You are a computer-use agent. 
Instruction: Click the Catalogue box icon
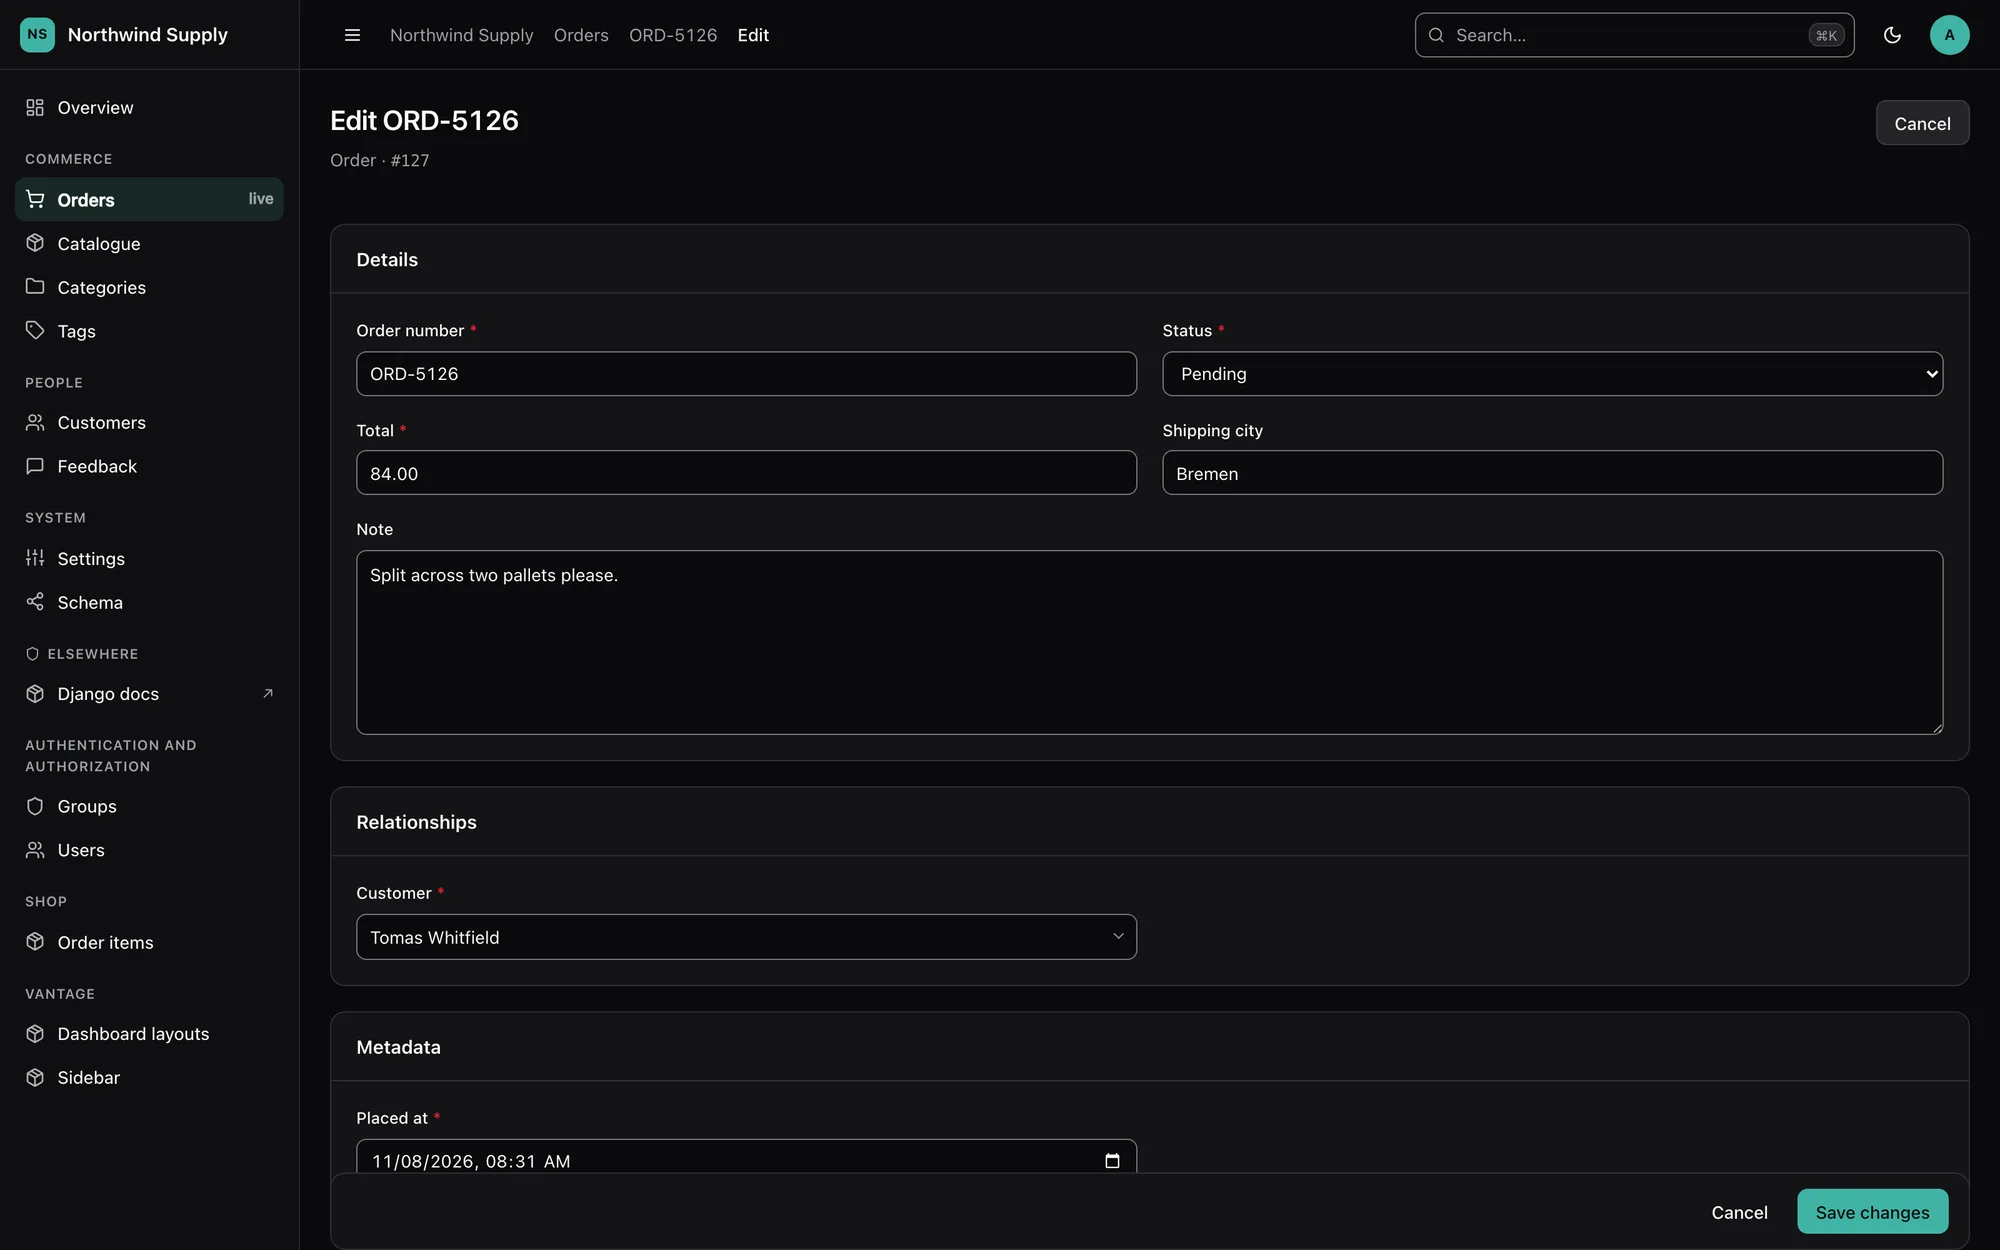[35, 243]
